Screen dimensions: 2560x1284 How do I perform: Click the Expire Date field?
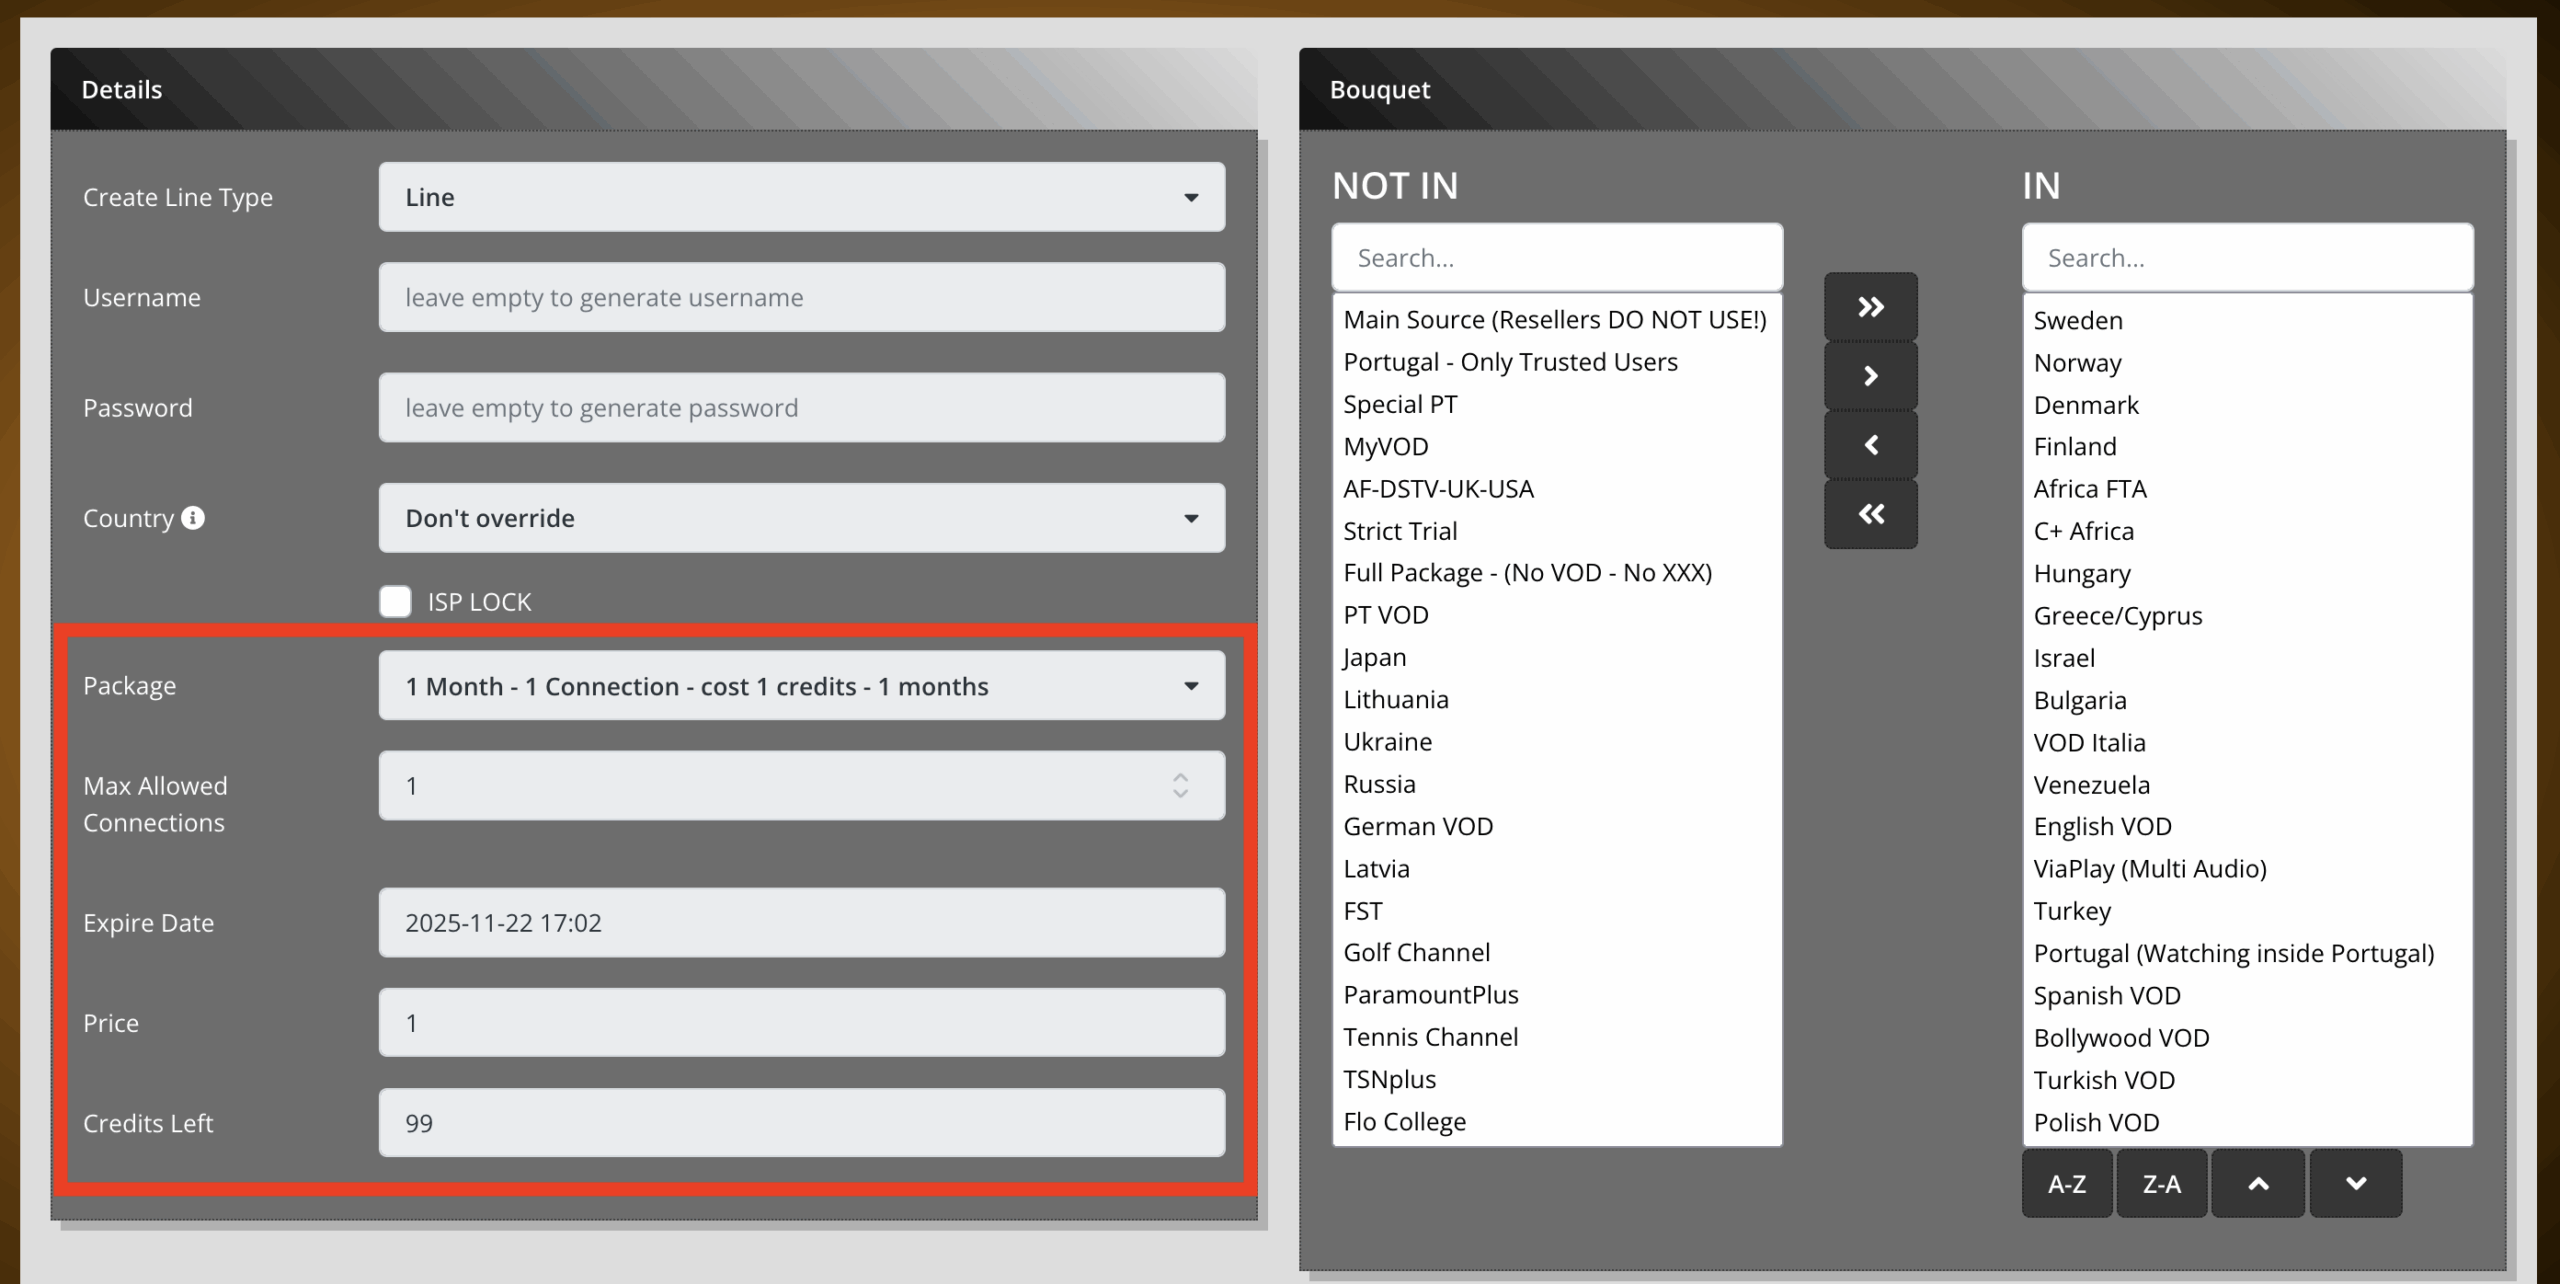tap(801, 923)
